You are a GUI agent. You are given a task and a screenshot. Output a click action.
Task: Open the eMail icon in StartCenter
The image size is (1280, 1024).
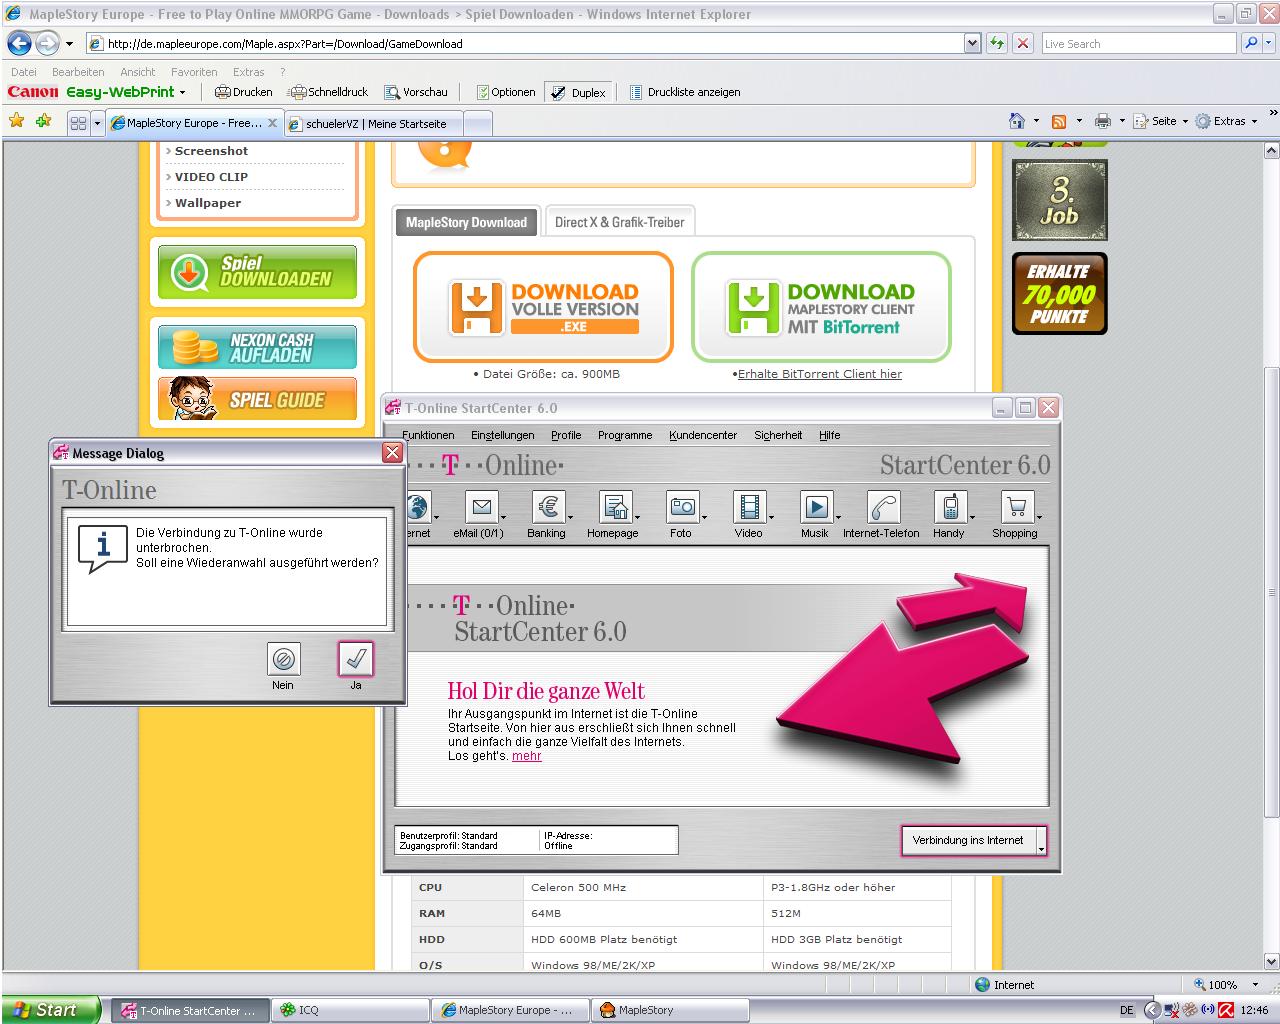coord(481,508)
